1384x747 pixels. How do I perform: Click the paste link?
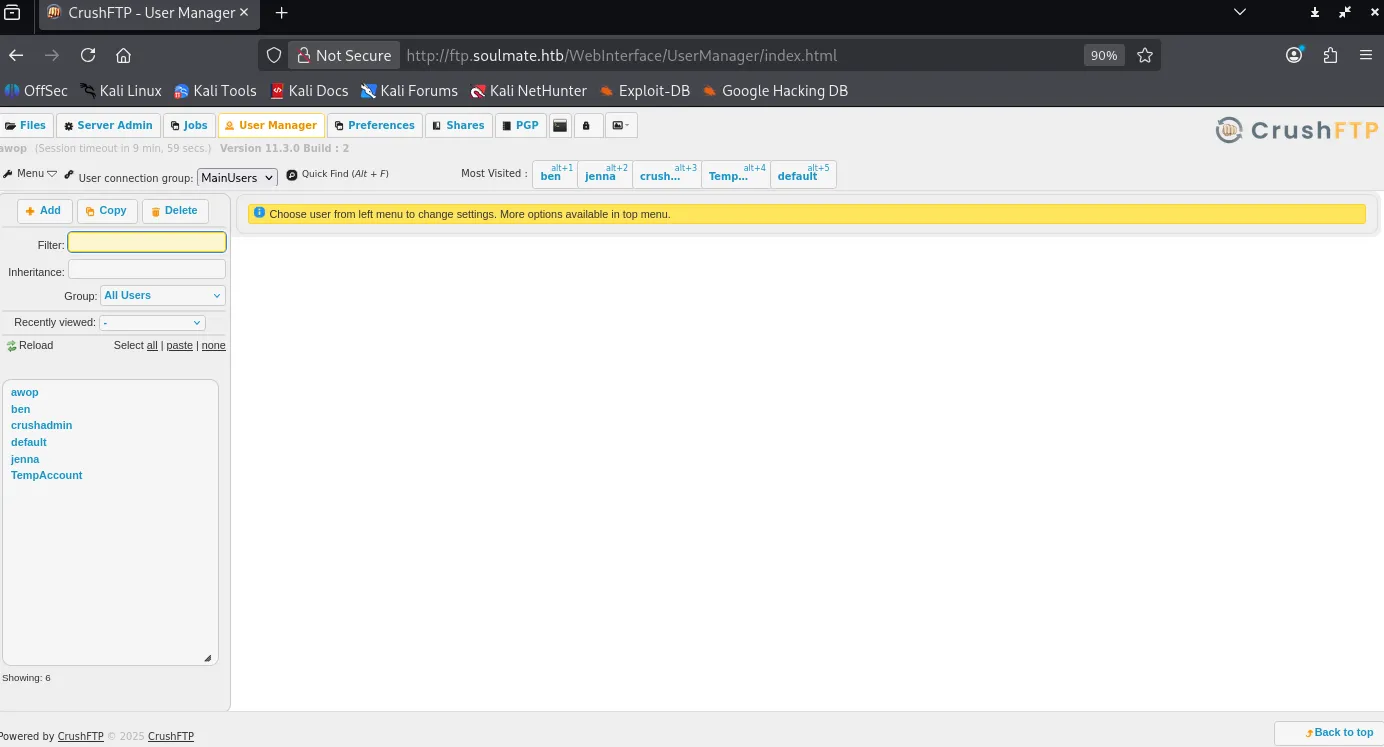[x=180, y=345]
